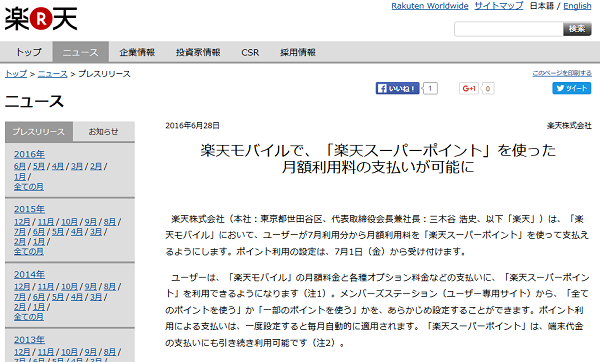Open 11月 under 2015年
This screenshot has width=600, height=362.
coord(46,222)
